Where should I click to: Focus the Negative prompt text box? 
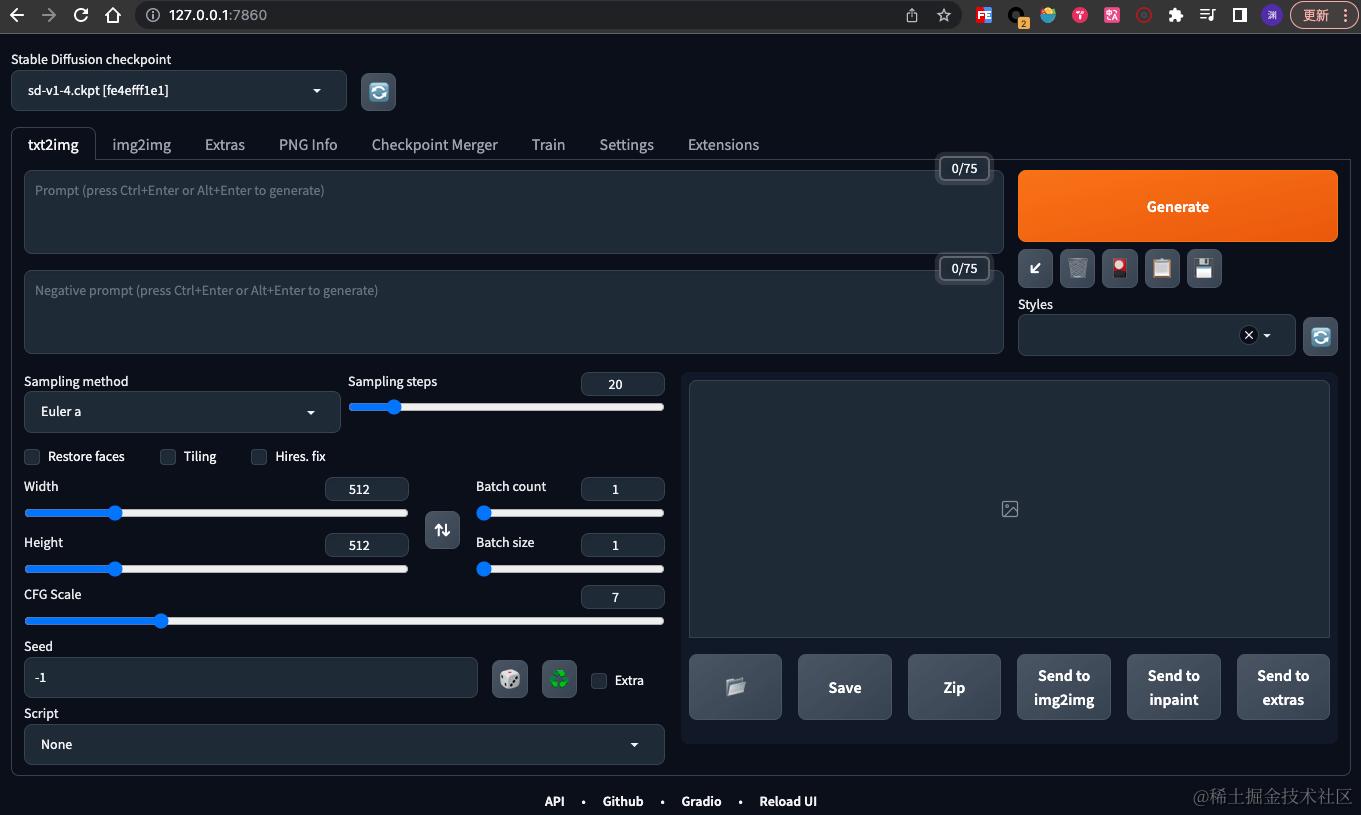(514, 312)
